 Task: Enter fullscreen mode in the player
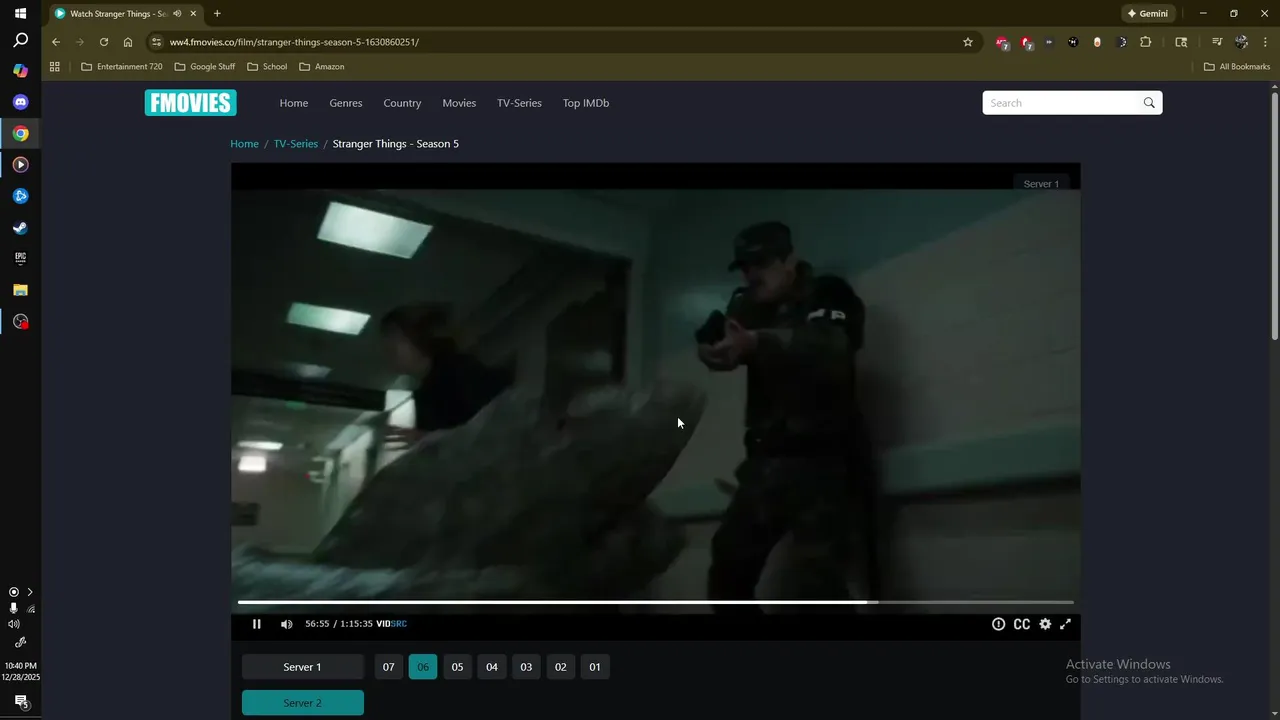(x=1066, y=624)
